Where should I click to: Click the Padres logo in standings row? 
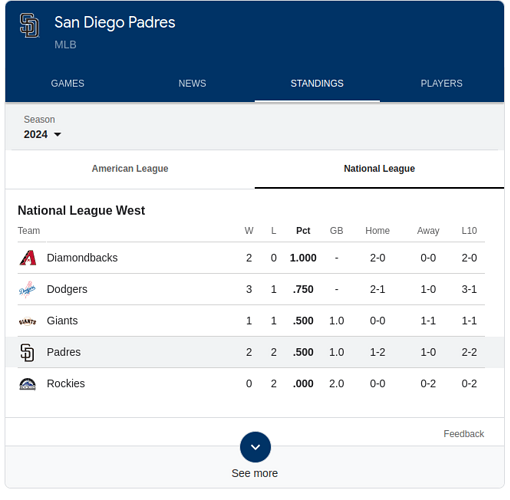27,352
